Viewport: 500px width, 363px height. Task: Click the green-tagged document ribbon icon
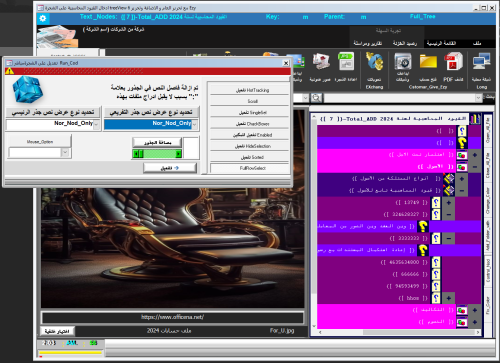[x=346, y=61]
